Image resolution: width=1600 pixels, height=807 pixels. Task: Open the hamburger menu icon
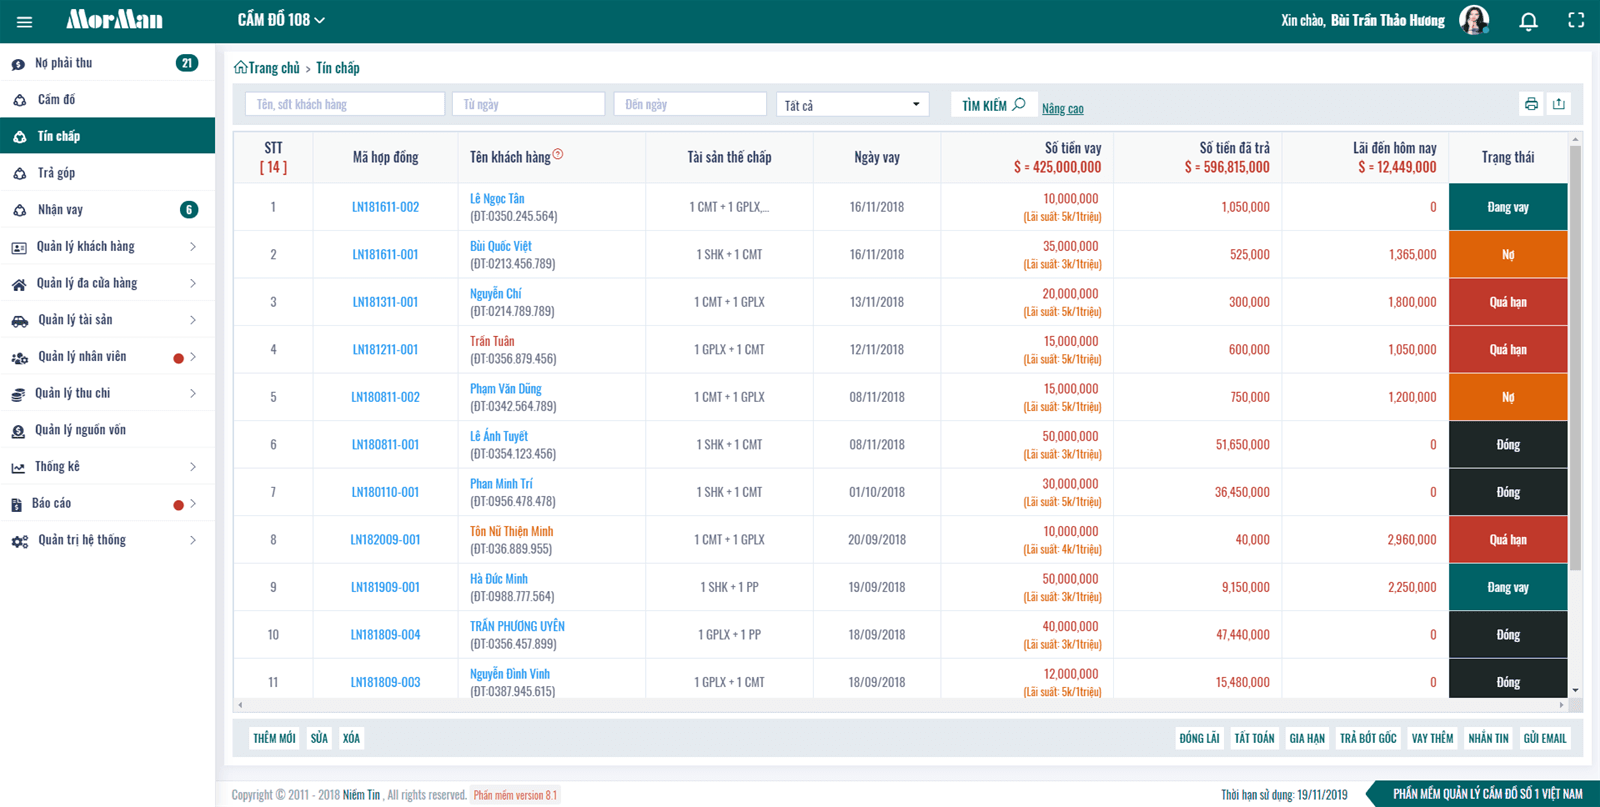24,21
